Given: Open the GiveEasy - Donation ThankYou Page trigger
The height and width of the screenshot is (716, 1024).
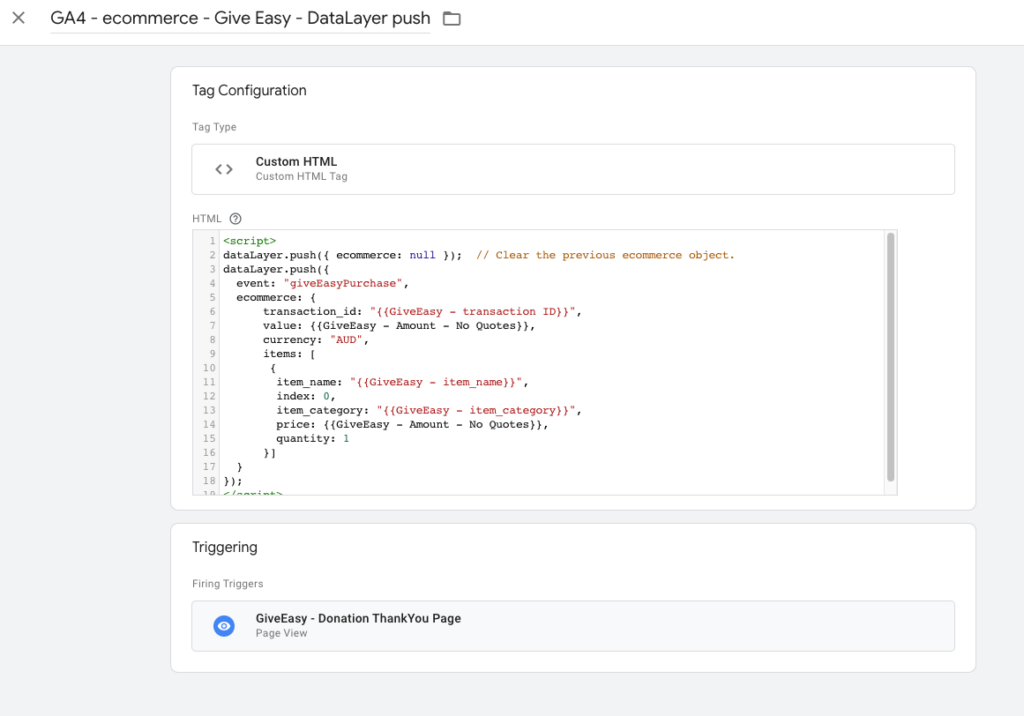Looking at the screenshot, I should pos(357,618).
